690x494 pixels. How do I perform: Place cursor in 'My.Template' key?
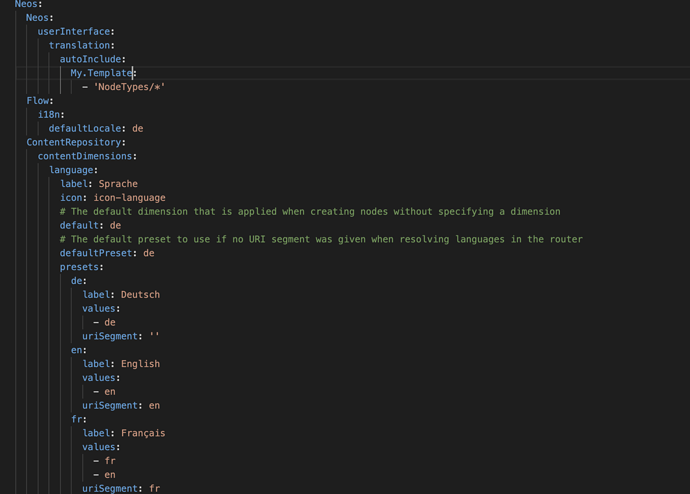pos(101,73)
